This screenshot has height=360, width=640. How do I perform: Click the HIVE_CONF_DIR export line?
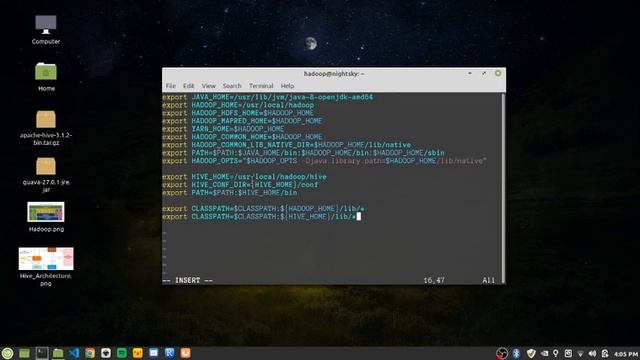240,185
